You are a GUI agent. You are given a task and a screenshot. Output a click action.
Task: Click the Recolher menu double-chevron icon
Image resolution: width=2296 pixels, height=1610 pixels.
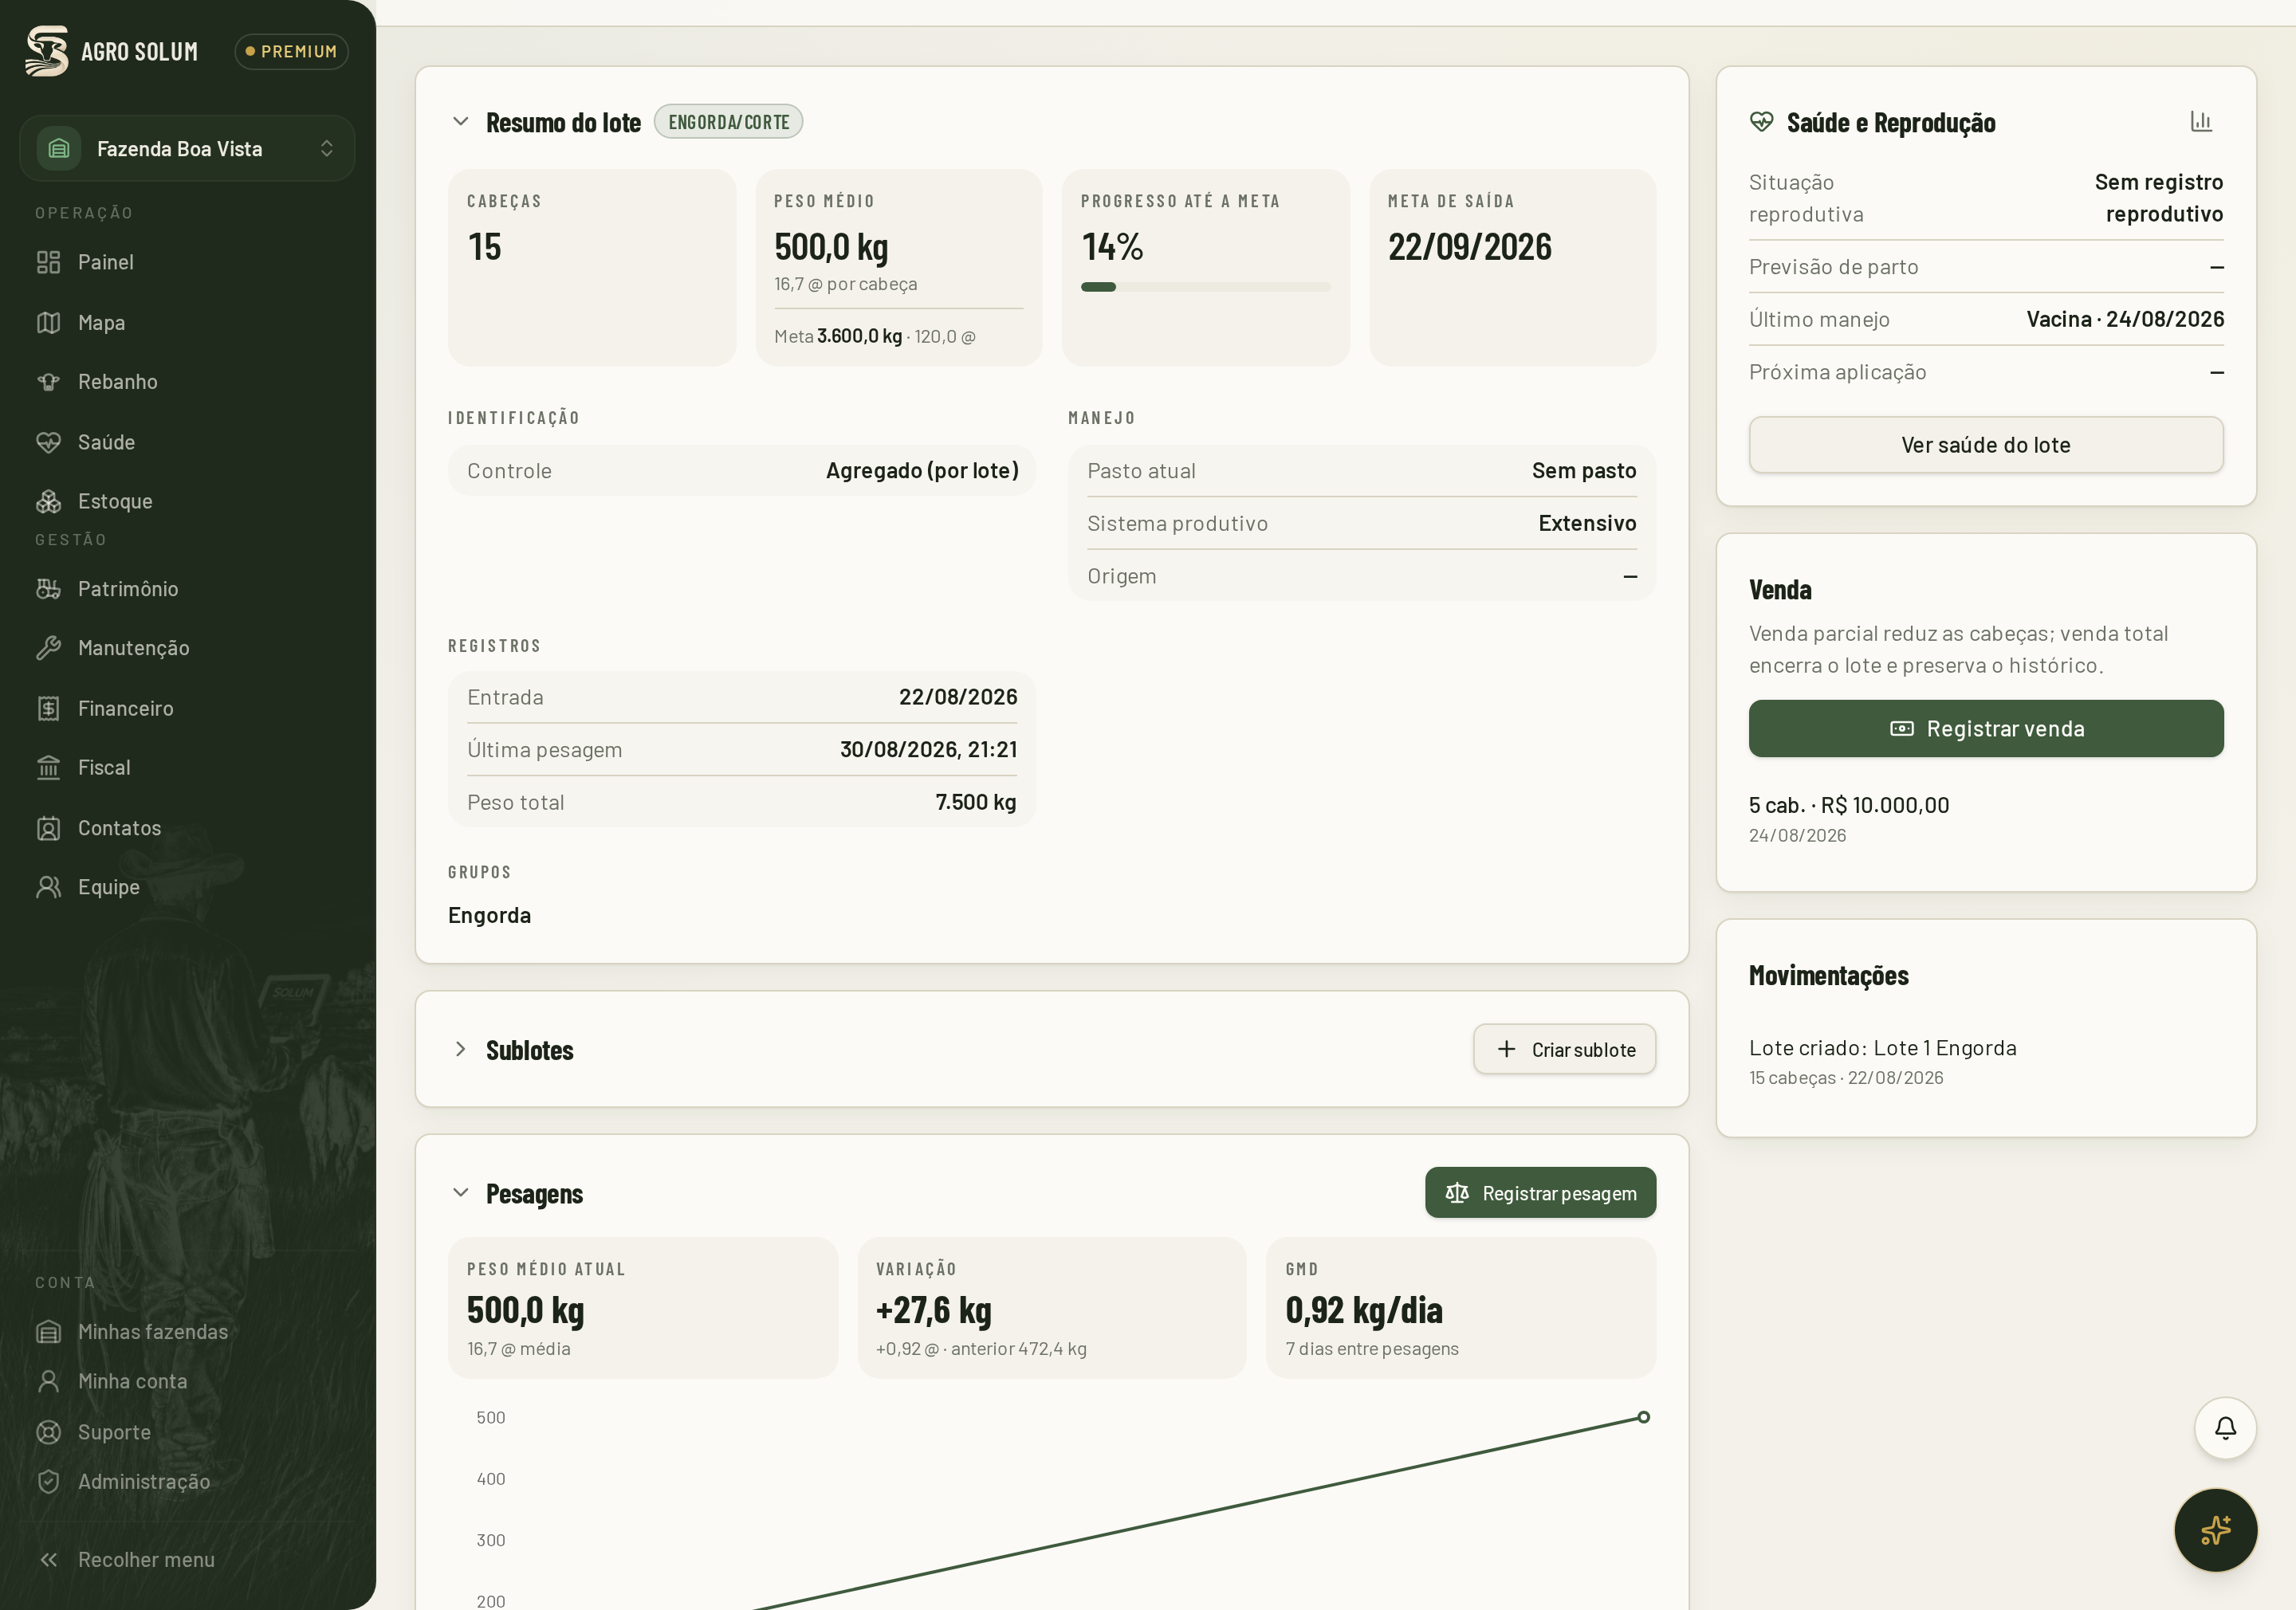click(48, 1560)
